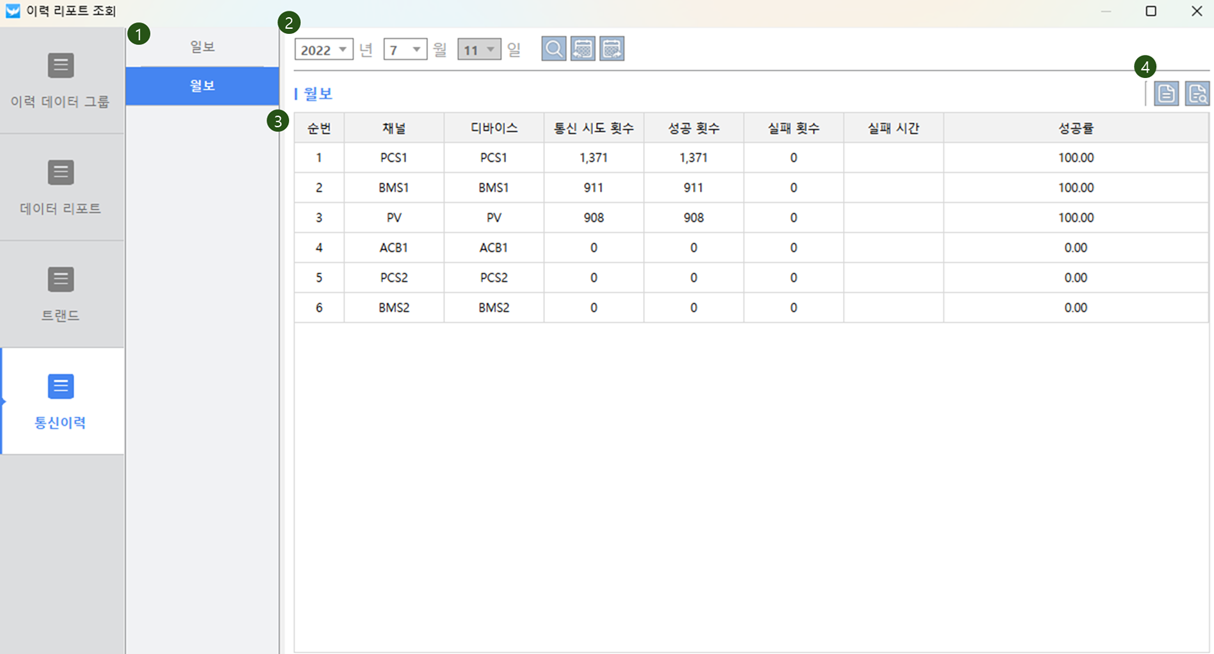Screen dimensions: 1214x654
Task: Open the 데이터 리포트 sidebar section
Action: point(61,187)
